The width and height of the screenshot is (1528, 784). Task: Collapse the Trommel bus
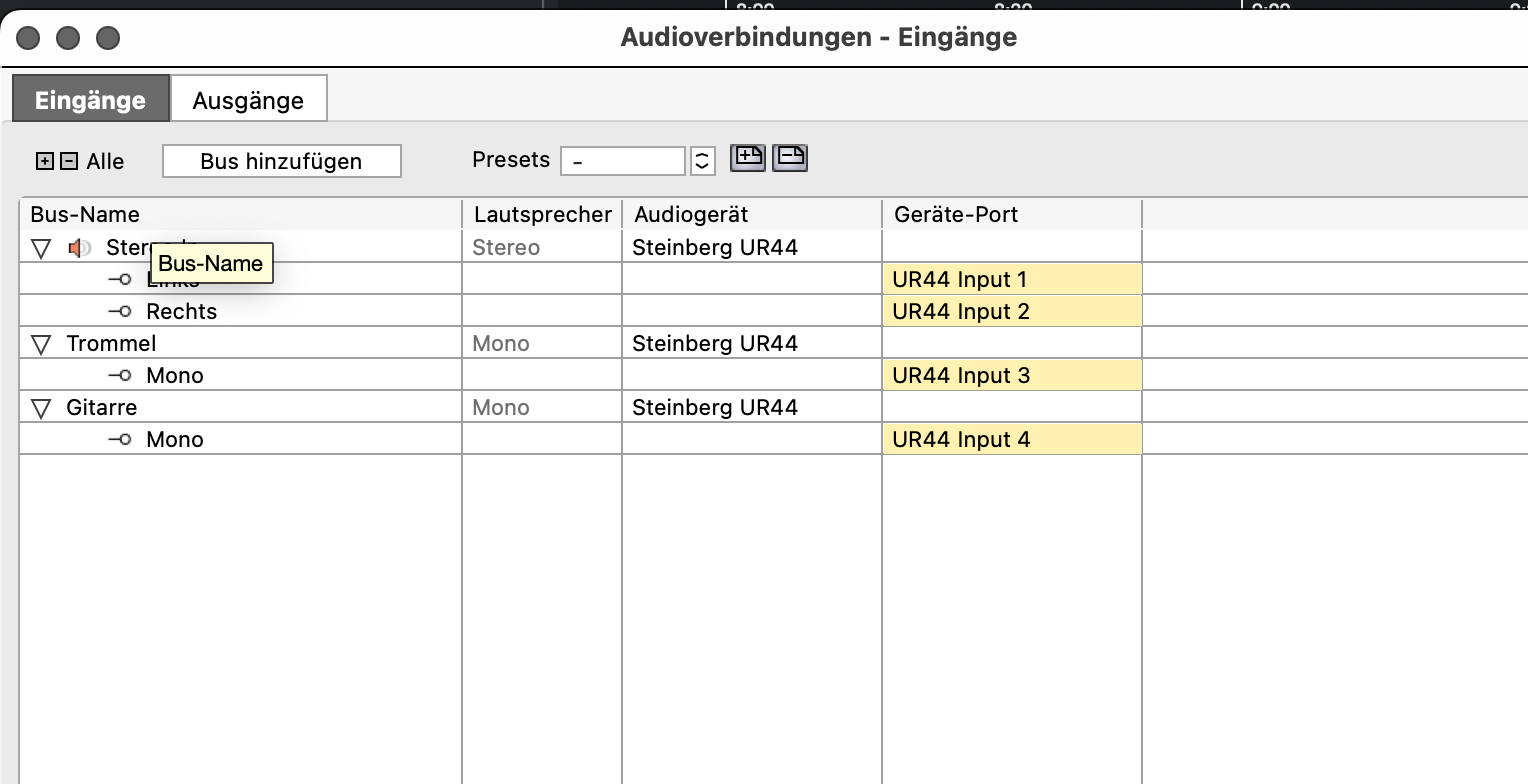41,344
